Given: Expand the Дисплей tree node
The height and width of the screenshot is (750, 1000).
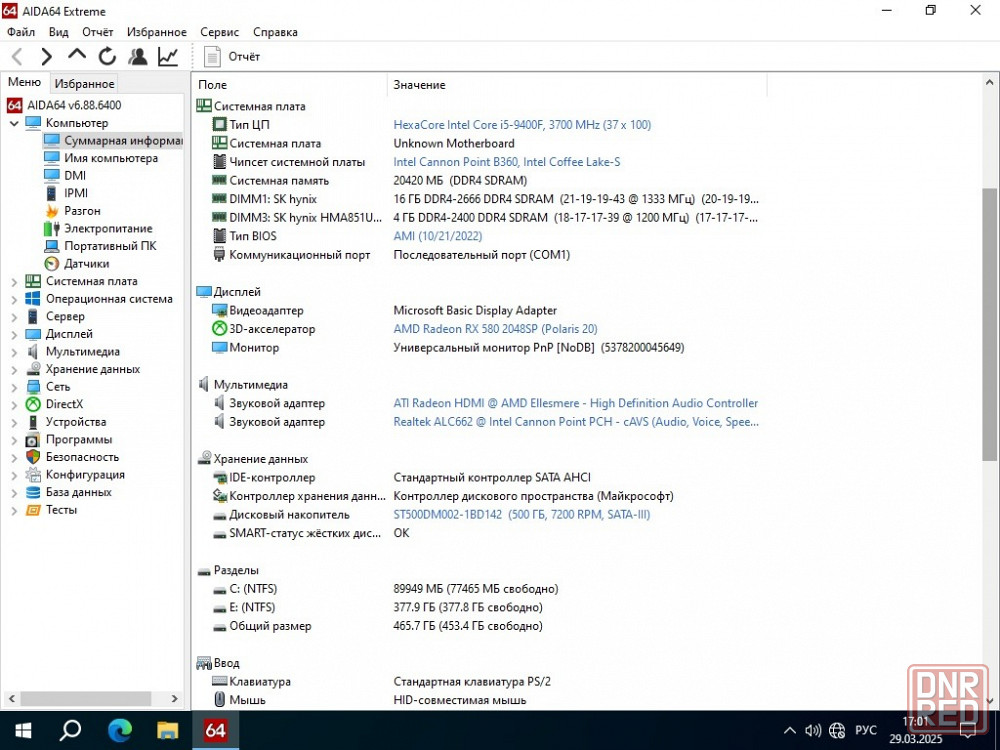Looking at the screenshot, I should (x=14, y=334).
